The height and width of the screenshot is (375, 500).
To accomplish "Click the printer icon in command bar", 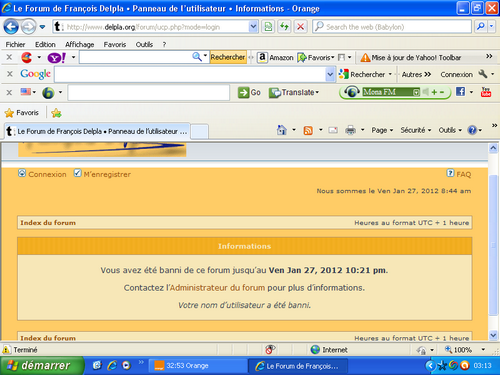I will (350, 130).
